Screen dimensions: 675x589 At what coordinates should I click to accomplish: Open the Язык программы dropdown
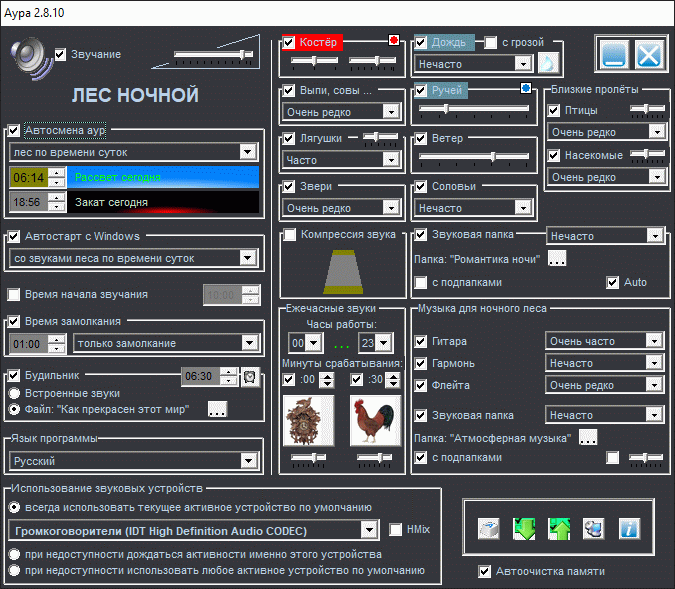[x=249, y=461]
